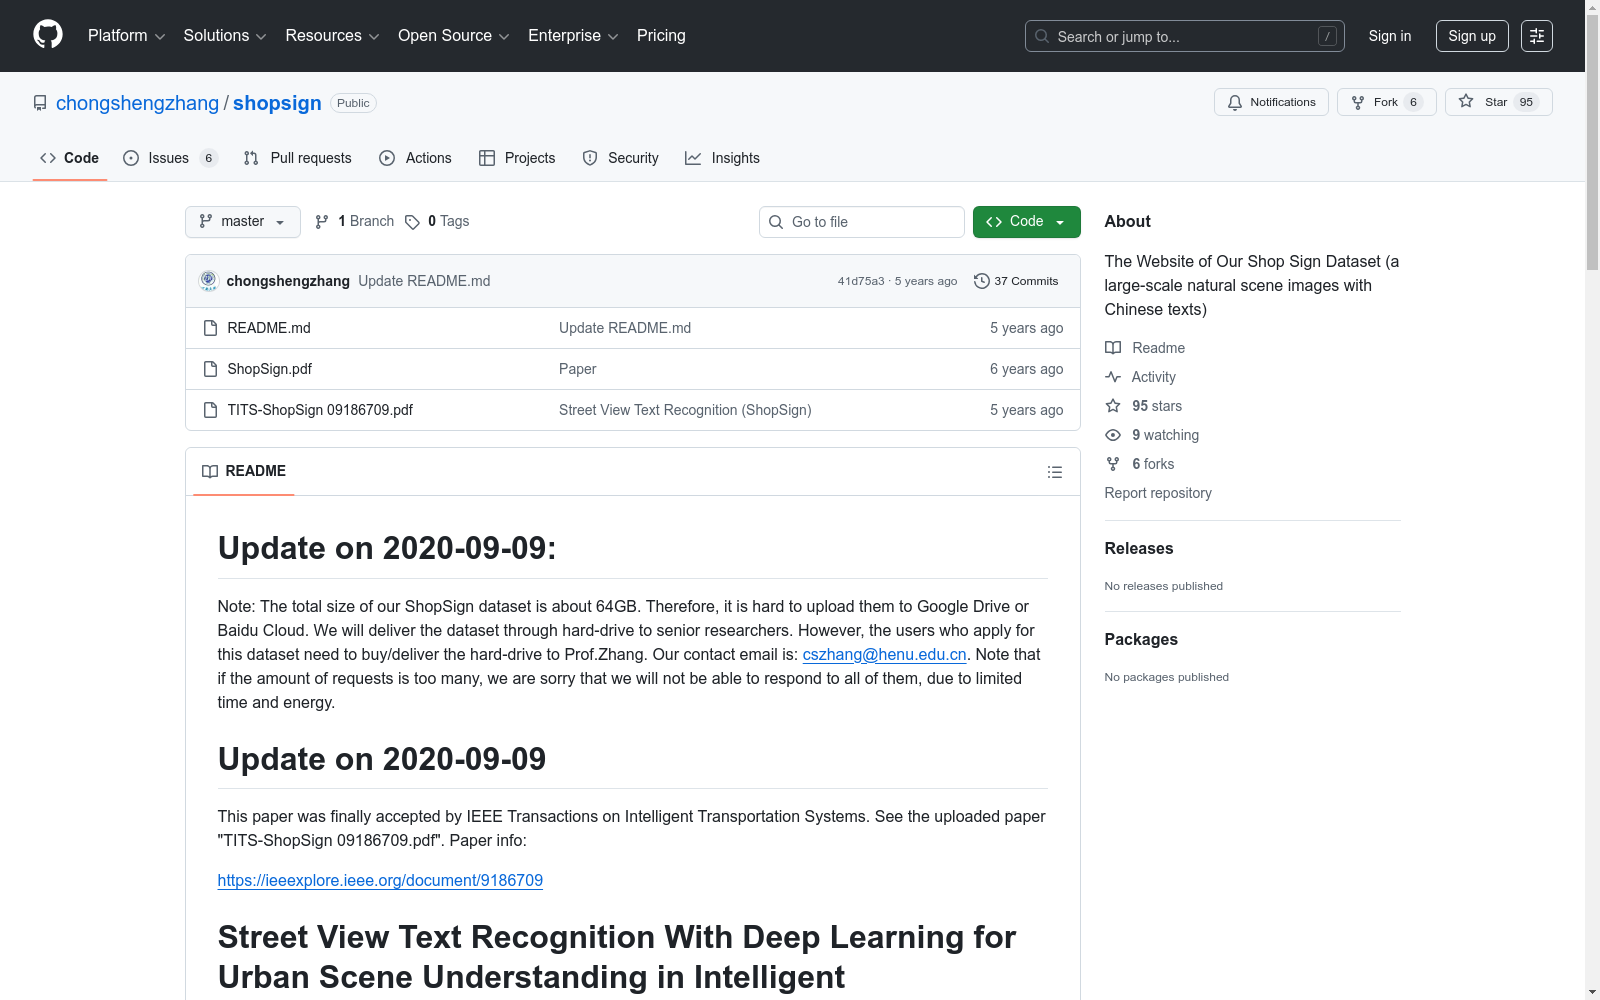Screen dimensions: 1600x1000
Task: Expand the Enterprise menu
Action: coord(574,36)
